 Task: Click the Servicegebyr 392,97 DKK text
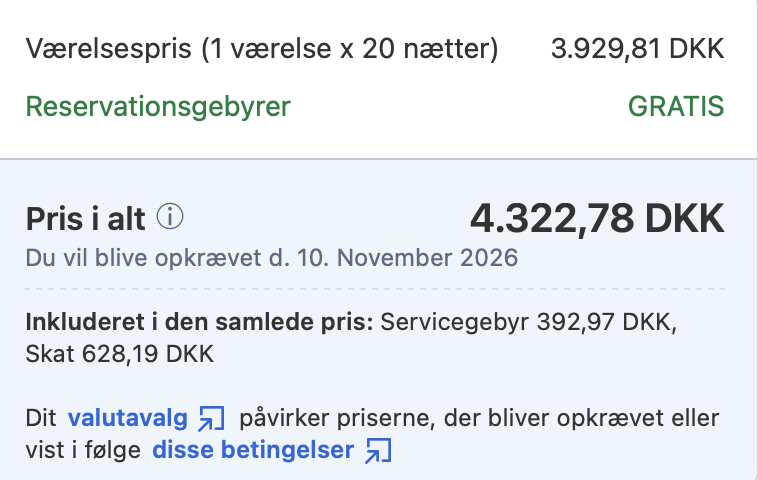(529, 322)
